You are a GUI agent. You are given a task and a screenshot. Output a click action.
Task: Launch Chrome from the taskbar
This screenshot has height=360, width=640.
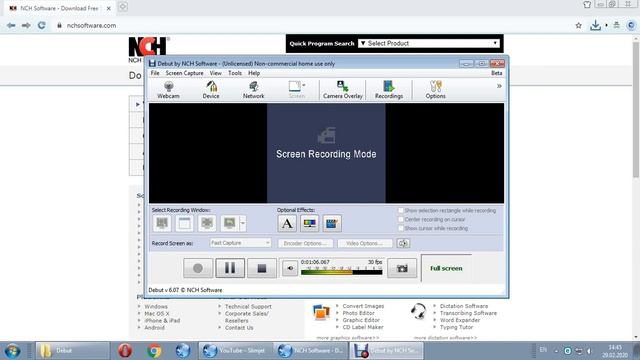[x=154, y=351]
